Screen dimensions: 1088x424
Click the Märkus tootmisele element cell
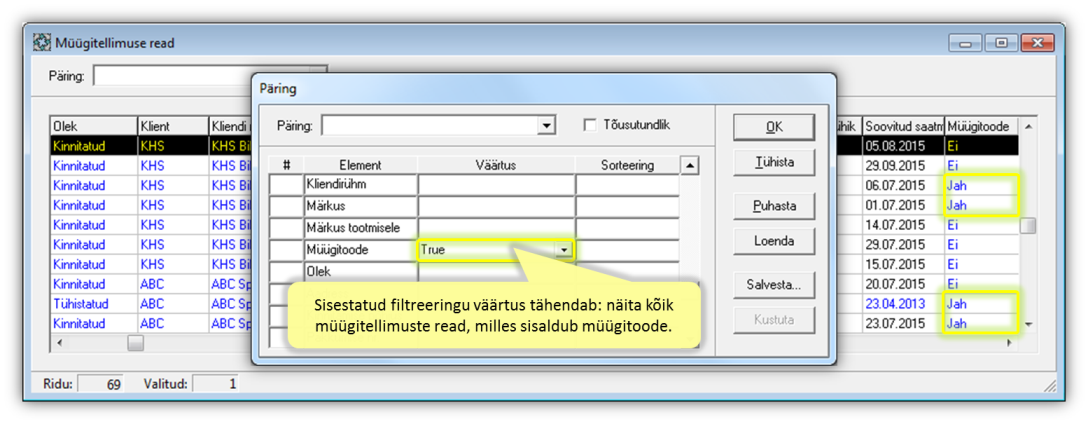tap(361, 228)
